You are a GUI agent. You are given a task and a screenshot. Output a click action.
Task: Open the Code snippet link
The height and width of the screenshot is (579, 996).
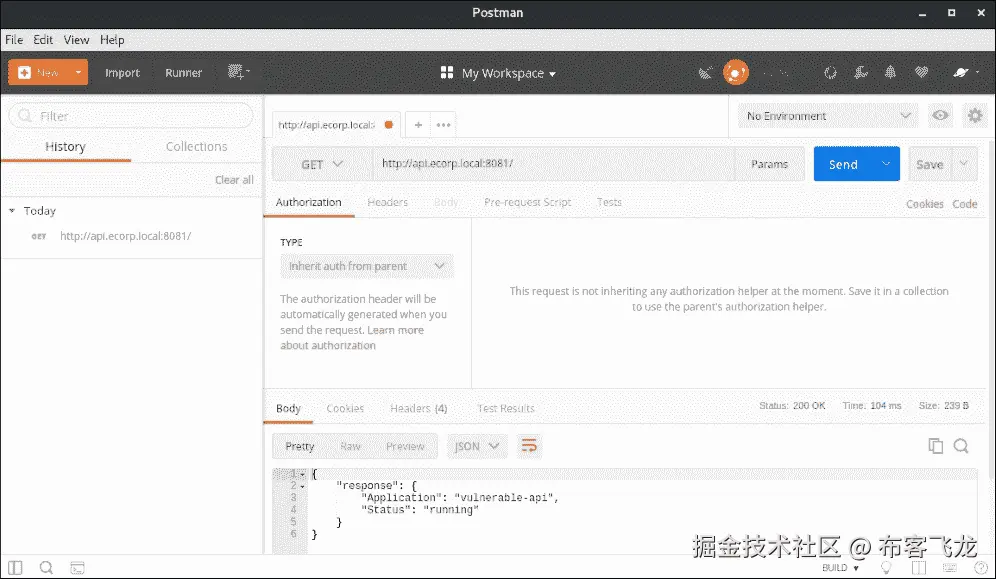tap(964, 204)
